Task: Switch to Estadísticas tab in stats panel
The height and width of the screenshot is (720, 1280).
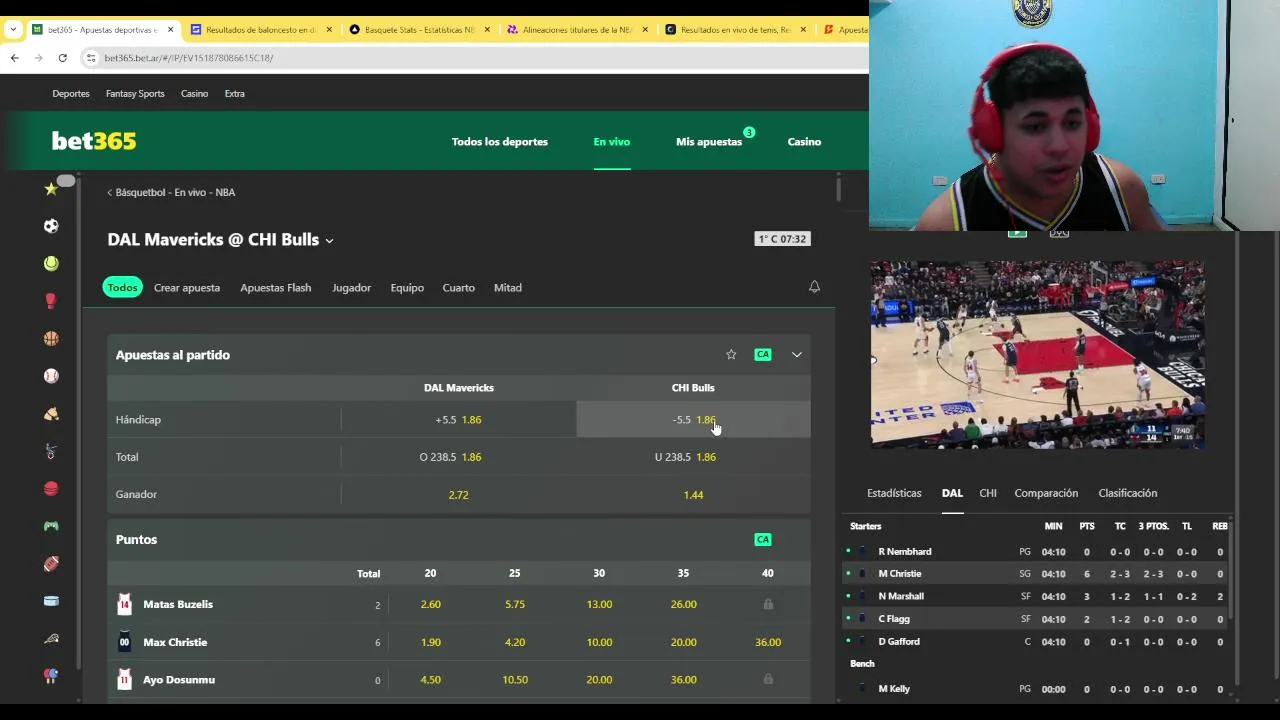Action: click(894, 493)
